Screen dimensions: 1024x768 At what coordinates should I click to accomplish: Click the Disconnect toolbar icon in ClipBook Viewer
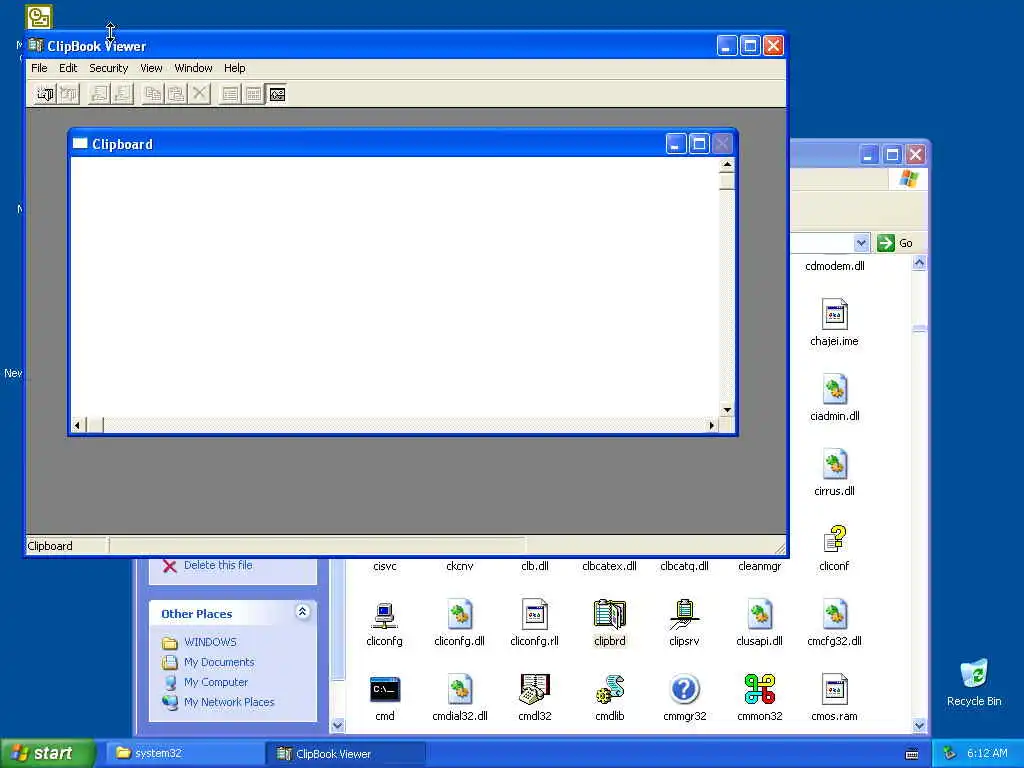pos(69,95)
